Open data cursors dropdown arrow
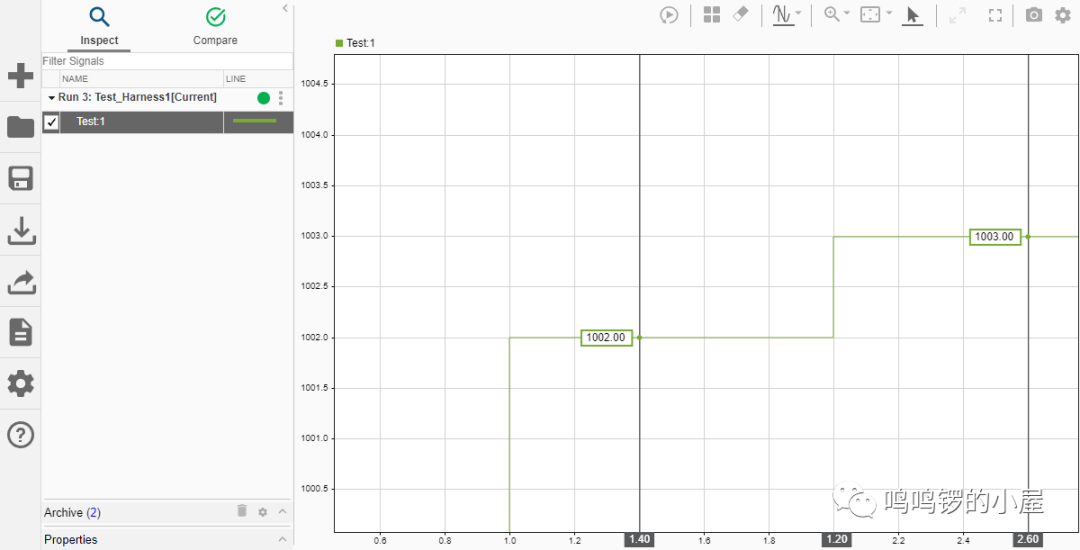Image resolution: width=1080 pixels, height=550 pixels. 798,13
